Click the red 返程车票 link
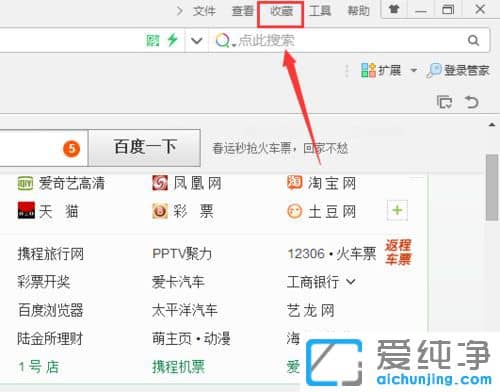Viewport: 500px width, 392px height. tap(398, 252)
